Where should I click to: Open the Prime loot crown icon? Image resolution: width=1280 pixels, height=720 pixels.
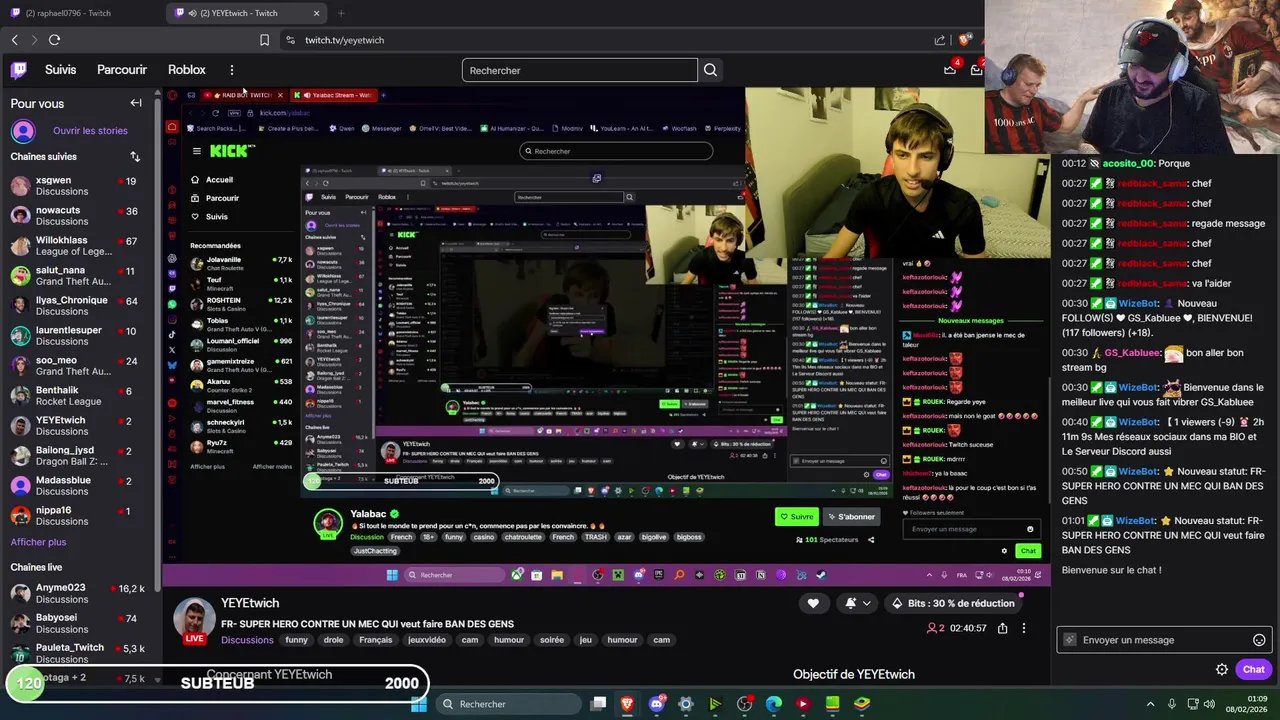[x=950, y=70]
